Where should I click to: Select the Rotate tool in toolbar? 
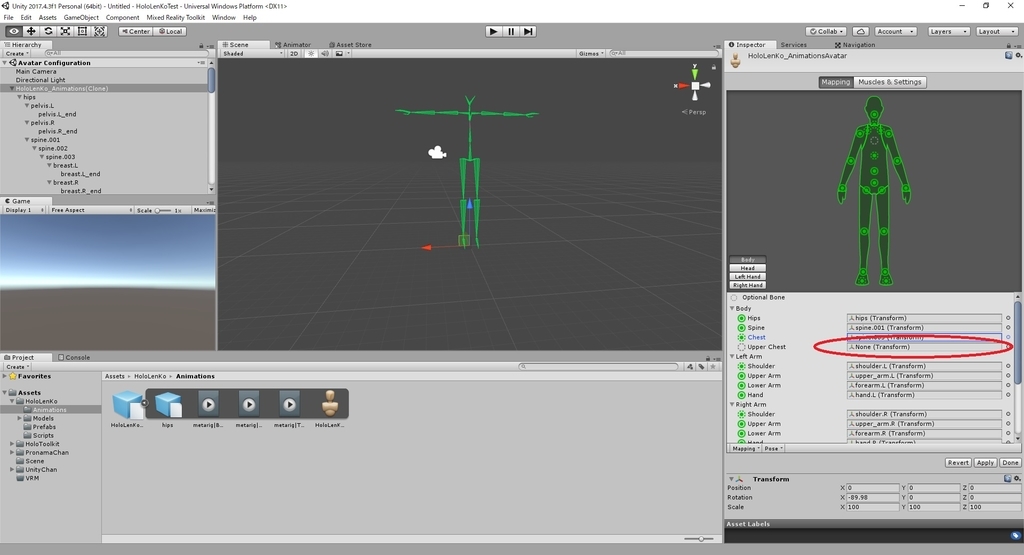48,31
